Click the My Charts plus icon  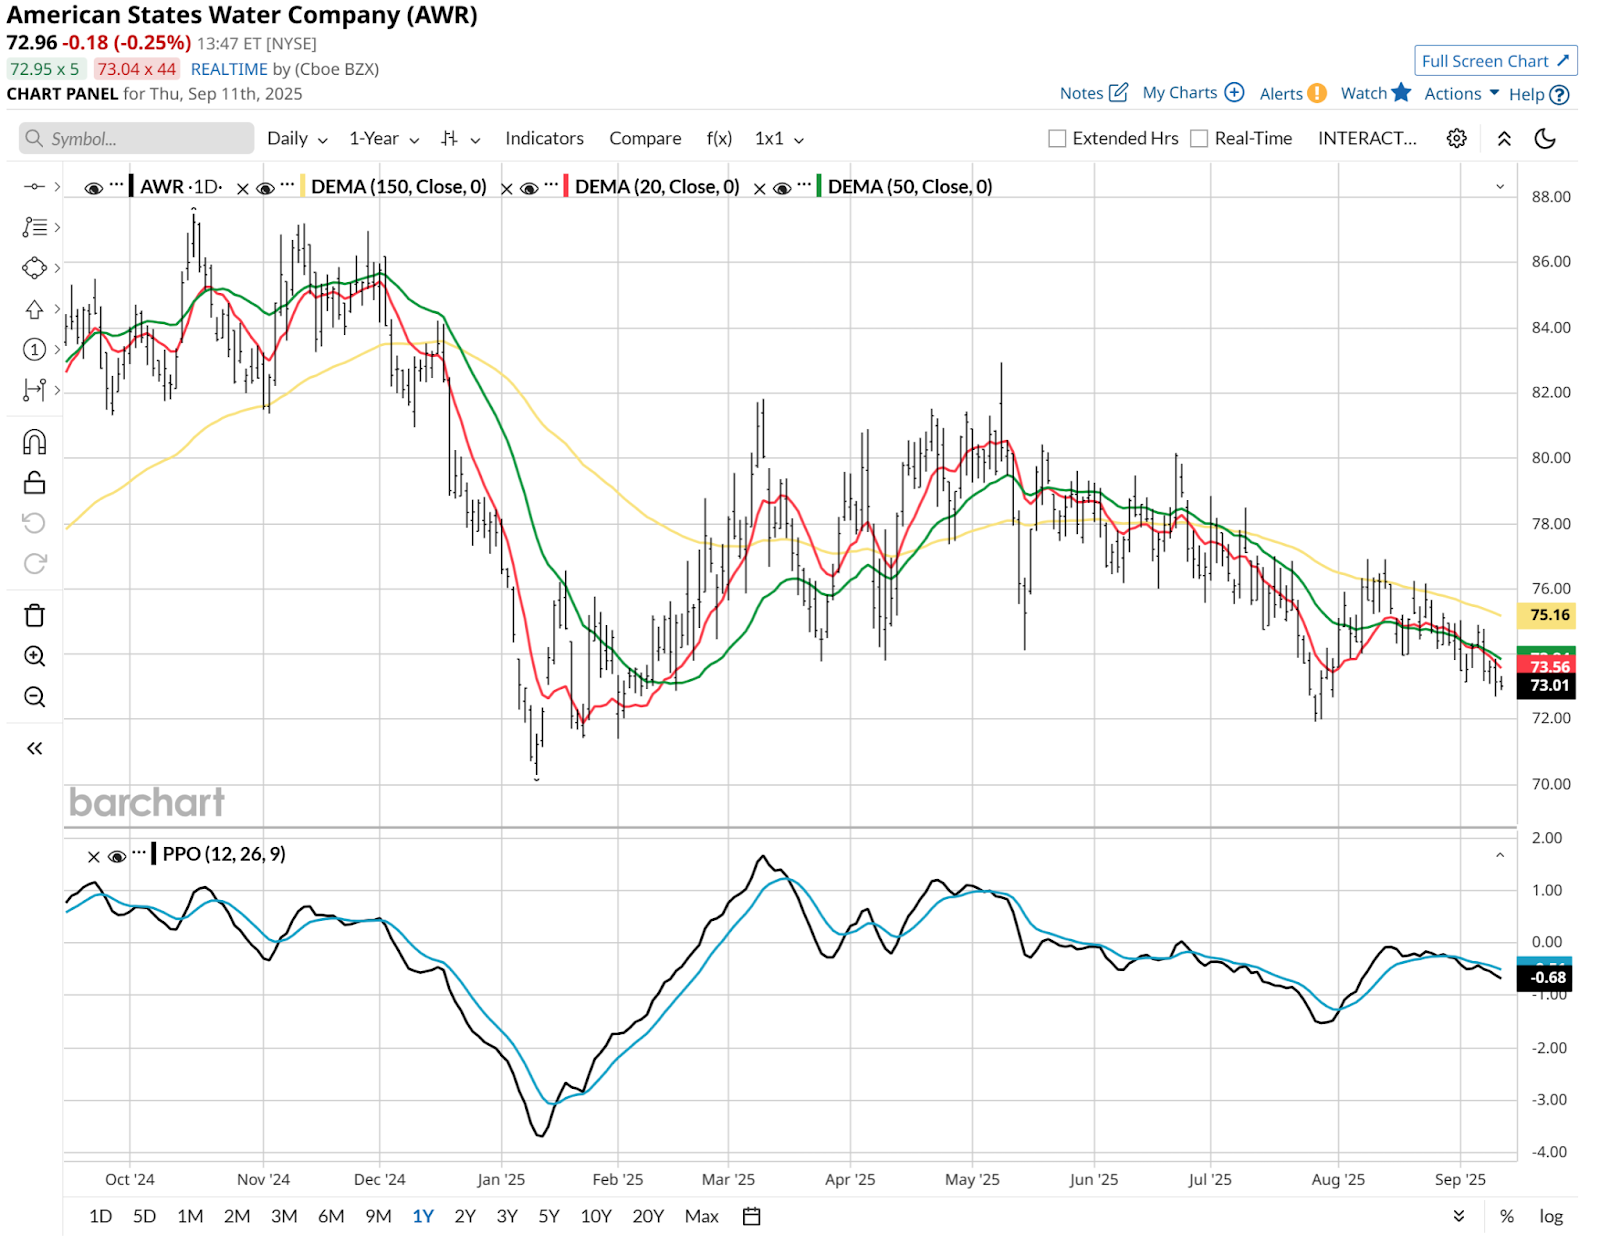tap(1235, 92)
